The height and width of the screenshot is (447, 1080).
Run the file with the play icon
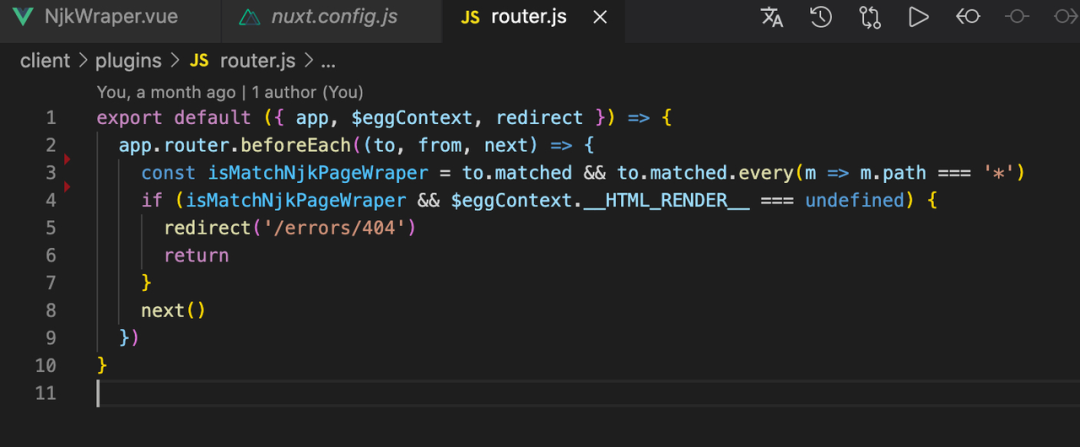[x=918, y=17]
